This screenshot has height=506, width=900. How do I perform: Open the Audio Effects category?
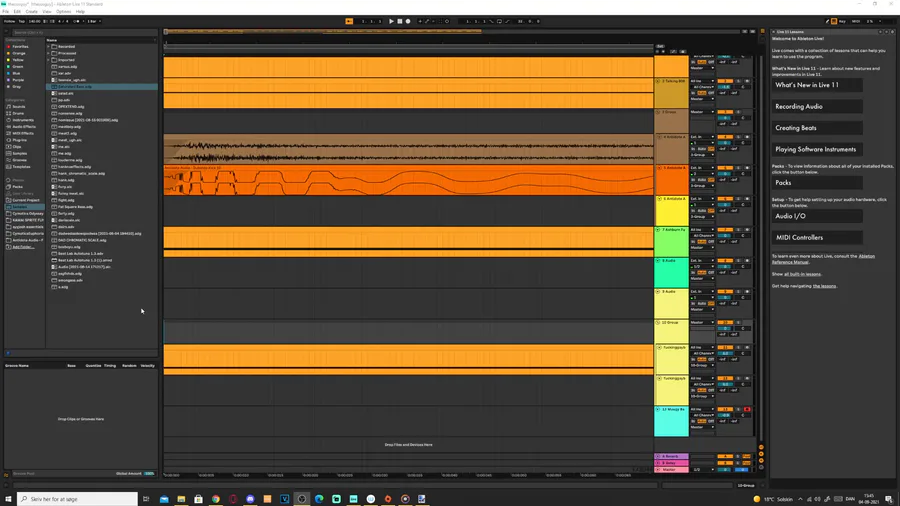(24, 127)
